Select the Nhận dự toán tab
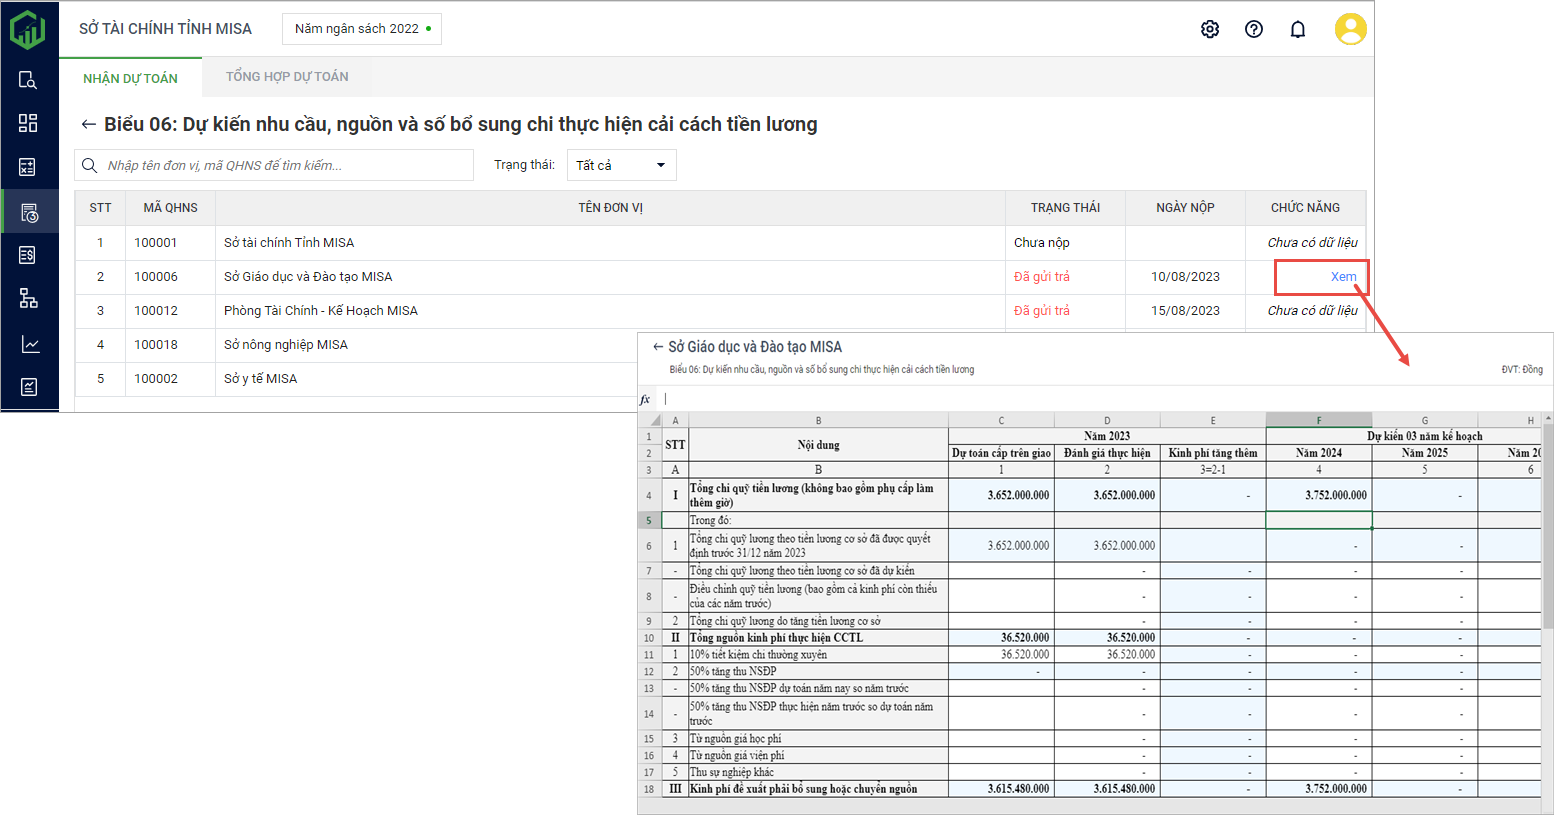This screenshot has height=820, width=1555. [x=130, y=78]
